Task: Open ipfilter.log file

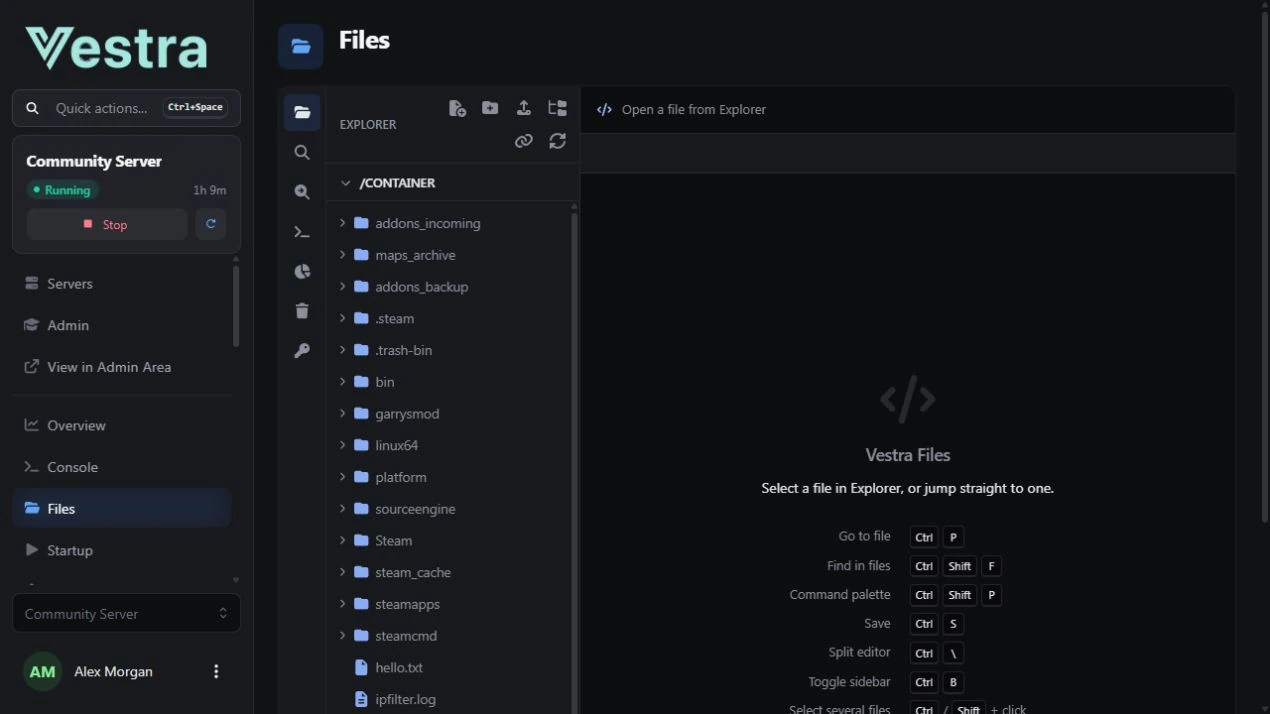Action: [450, 699]
